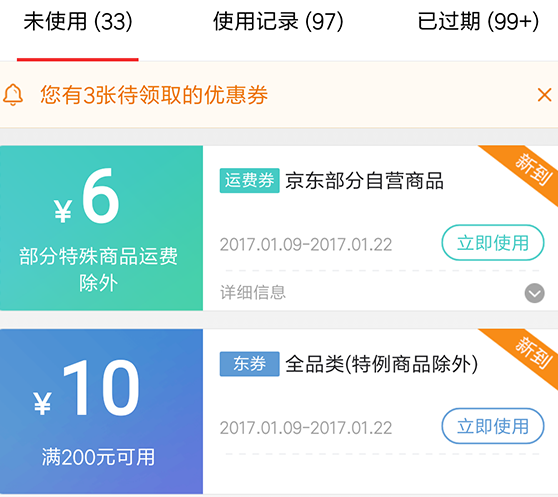Click the 详细信息 label text
Image resolution: width=558 pixels, height=497 pixels.
253,292
